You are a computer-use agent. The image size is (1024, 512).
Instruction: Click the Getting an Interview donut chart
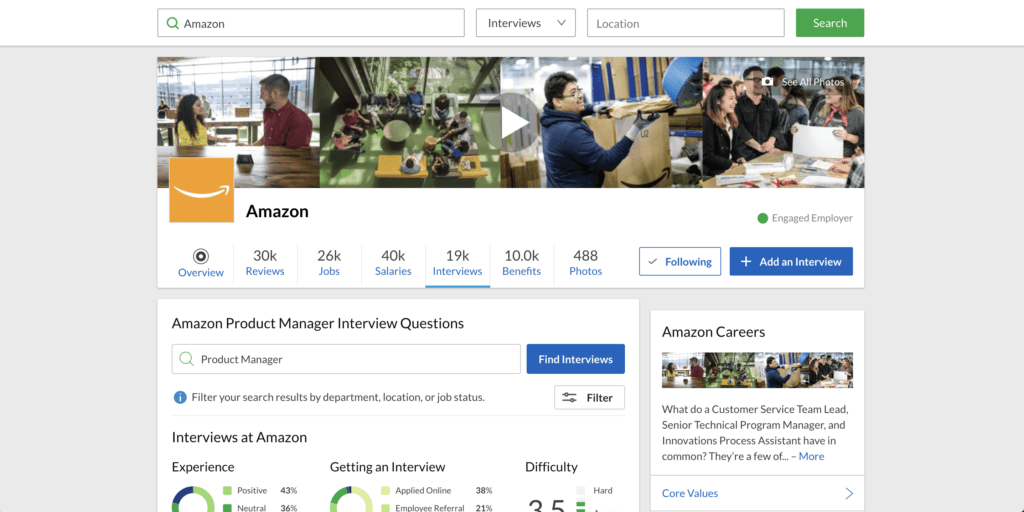pos(351,500)
